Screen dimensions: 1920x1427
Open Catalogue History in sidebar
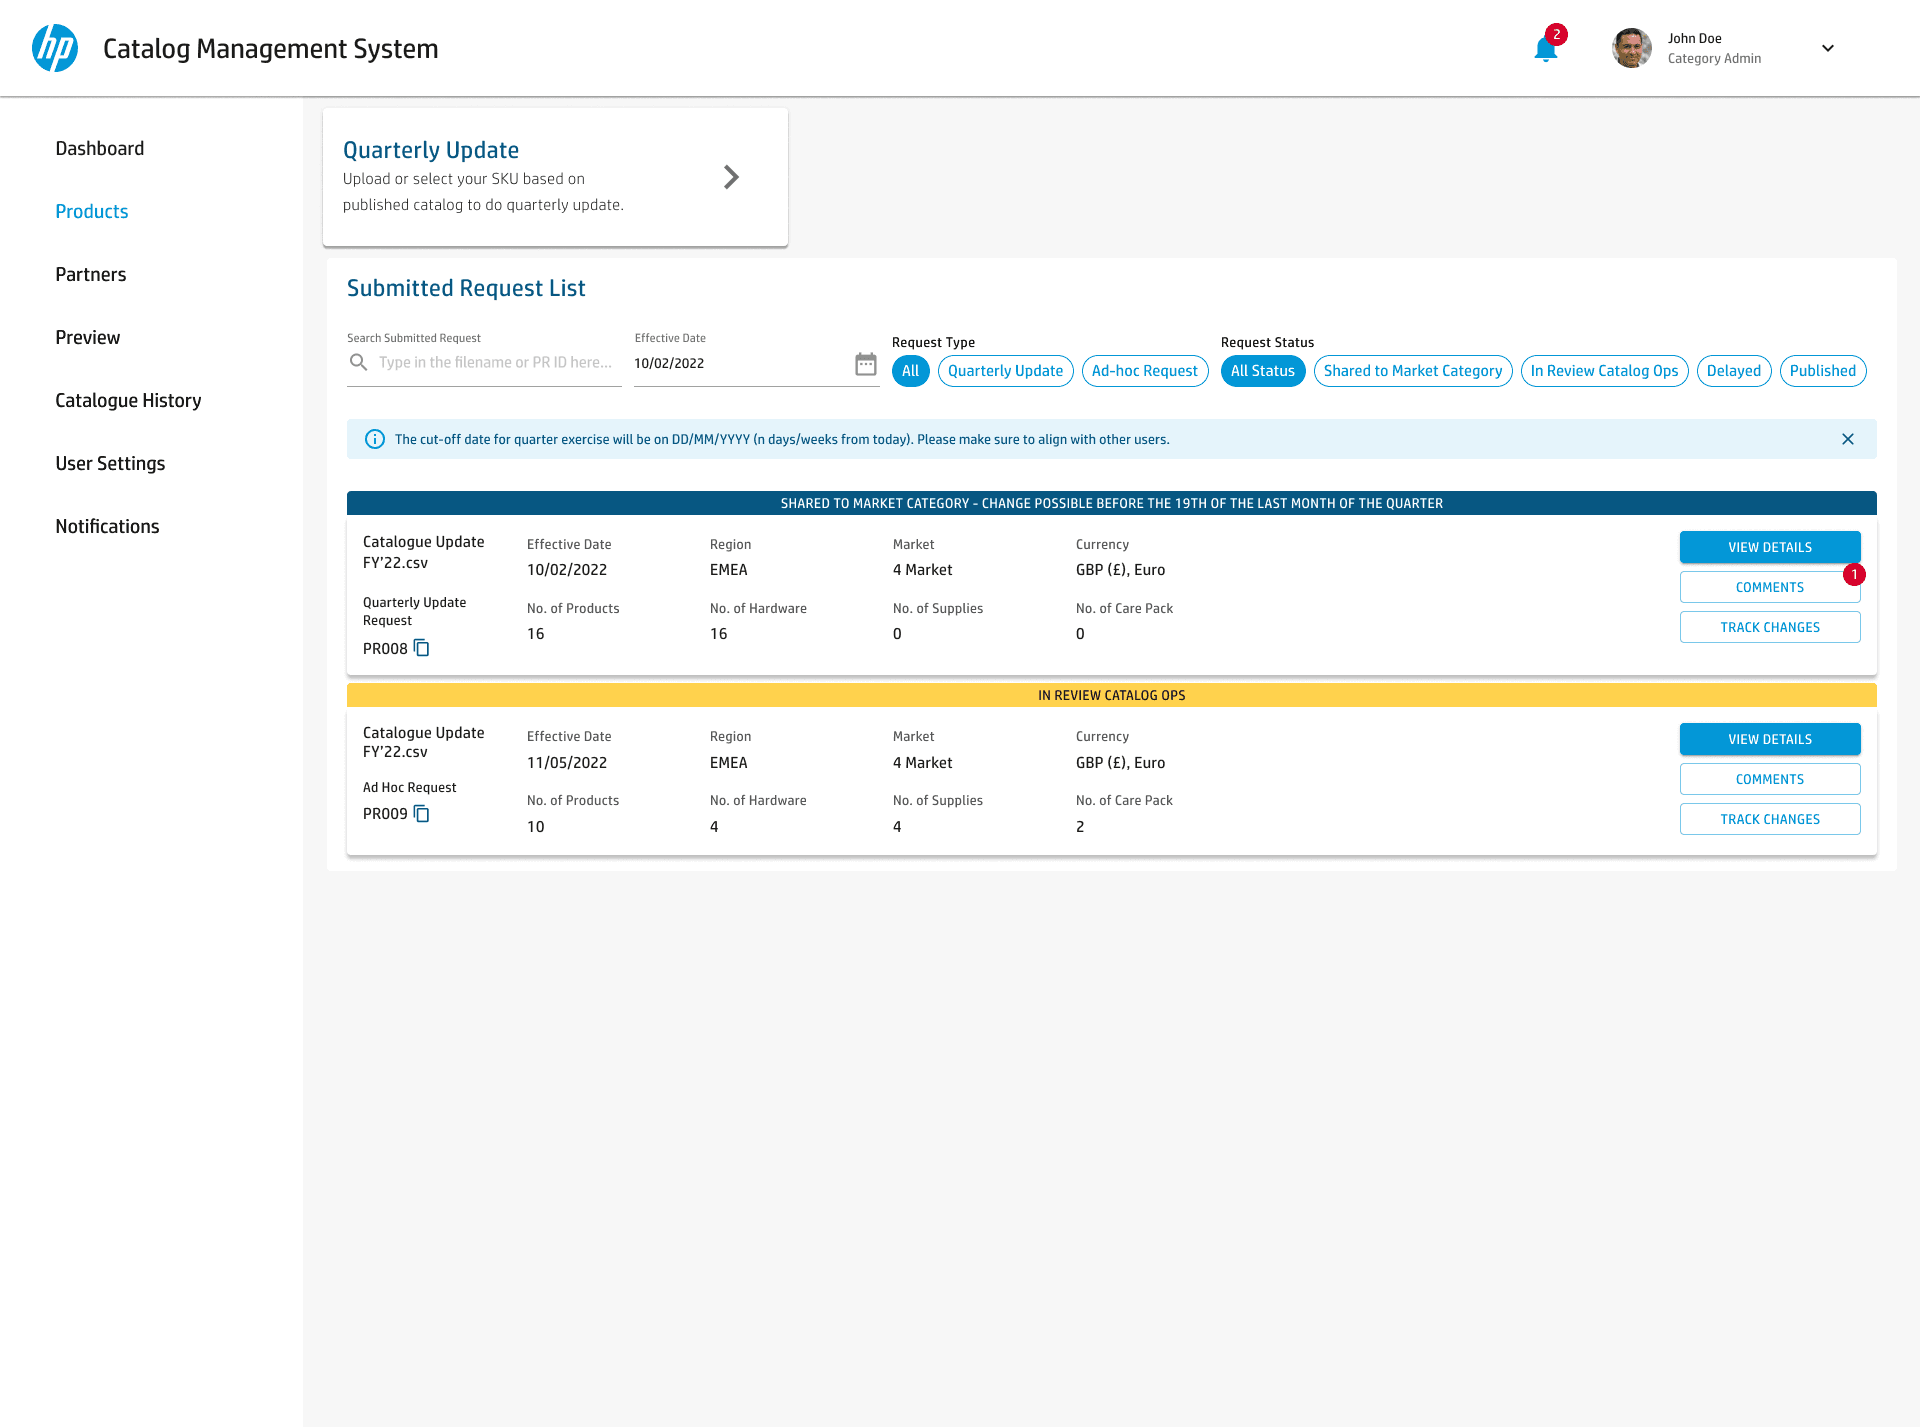(128, 400)
